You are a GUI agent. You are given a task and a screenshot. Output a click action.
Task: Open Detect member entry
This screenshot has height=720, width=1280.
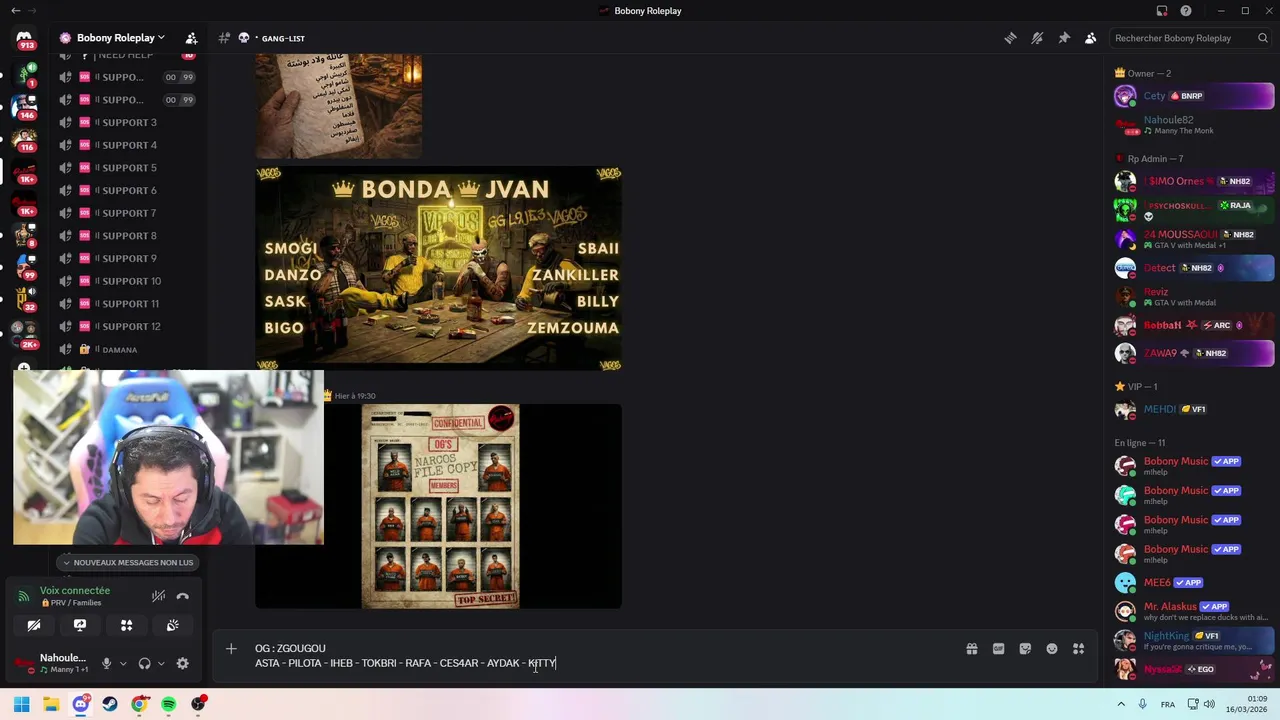[x=1194, y=268]
